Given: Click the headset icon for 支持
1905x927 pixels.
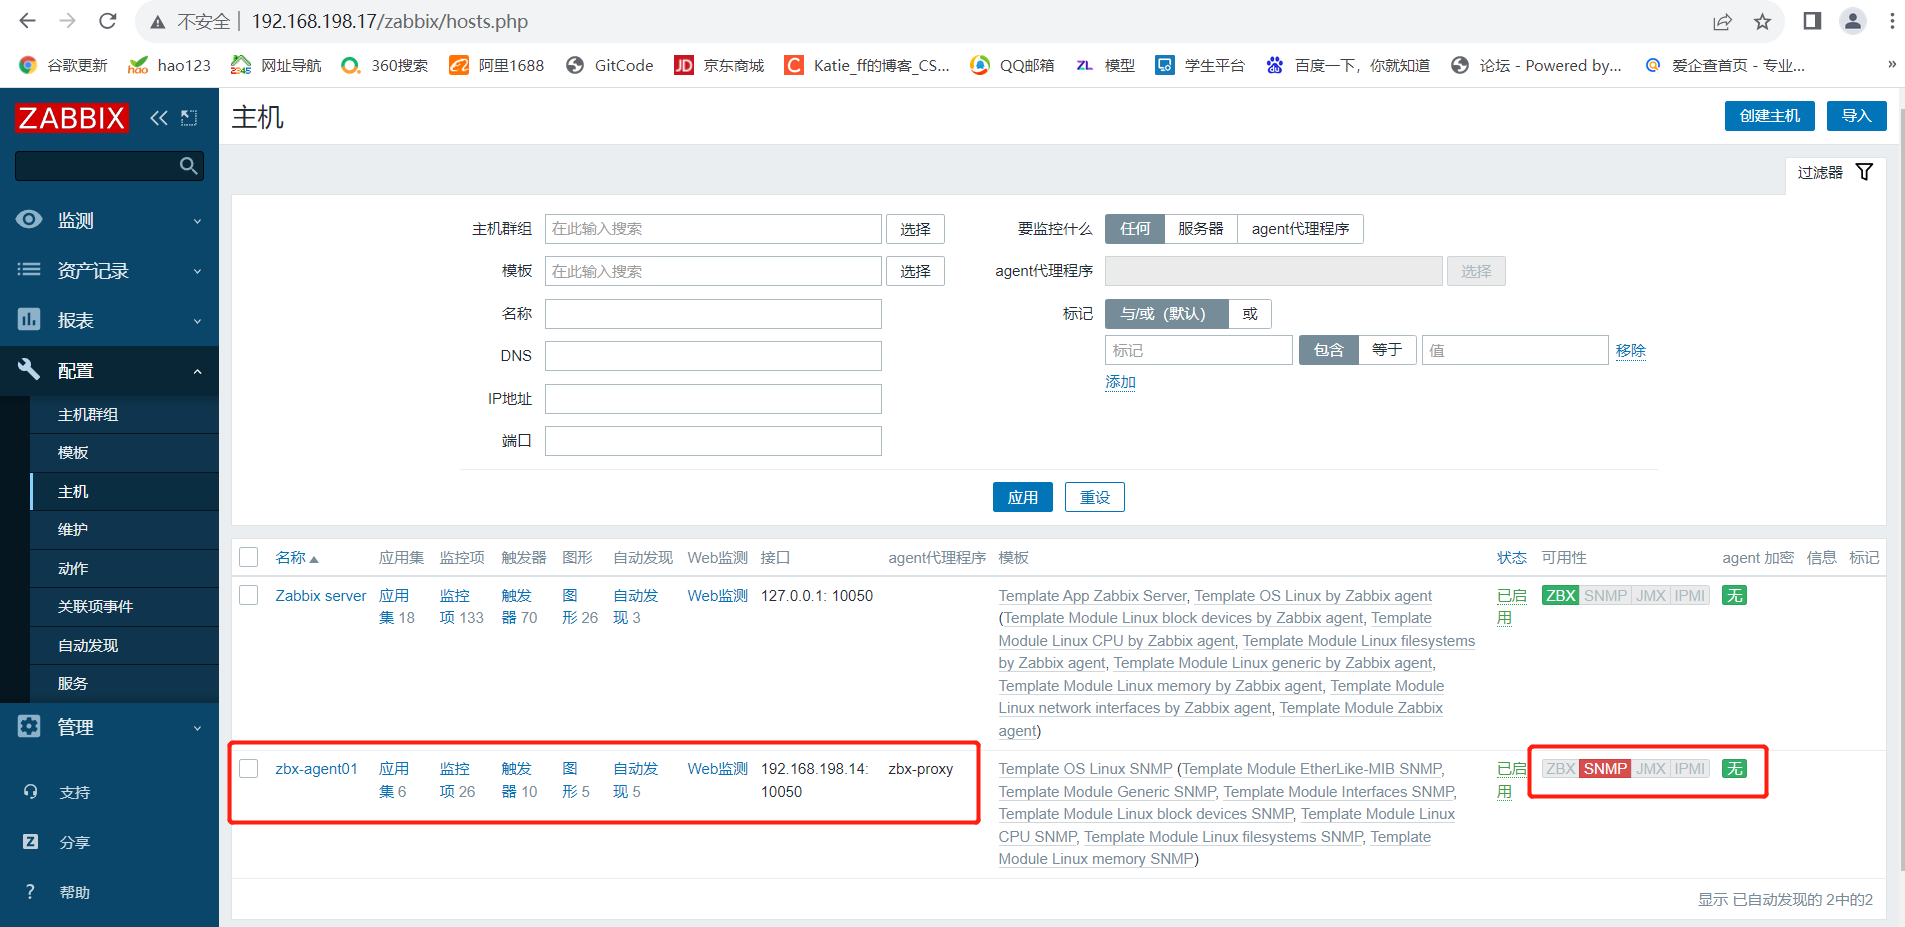Looking at the screenshot, I should [x=30, y=792].
